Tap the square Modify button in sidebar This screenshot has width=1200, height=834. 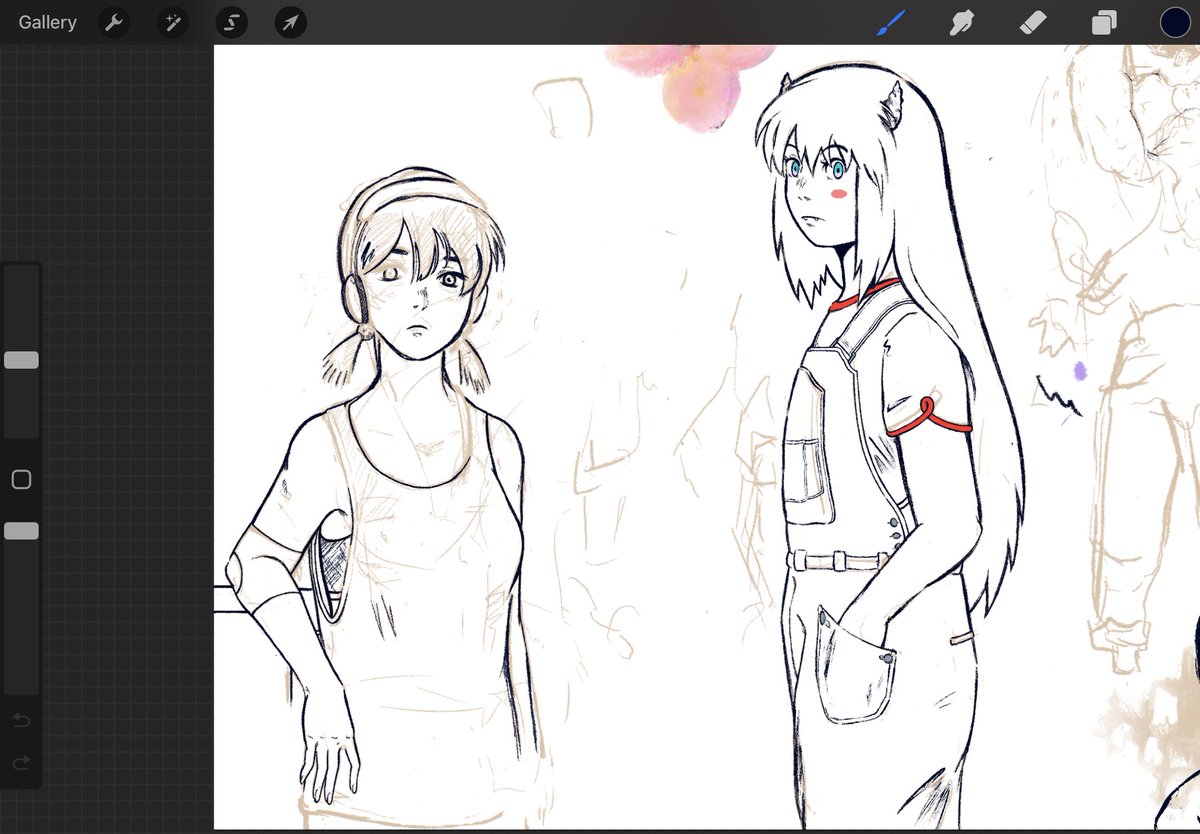[x=21, y=480]
